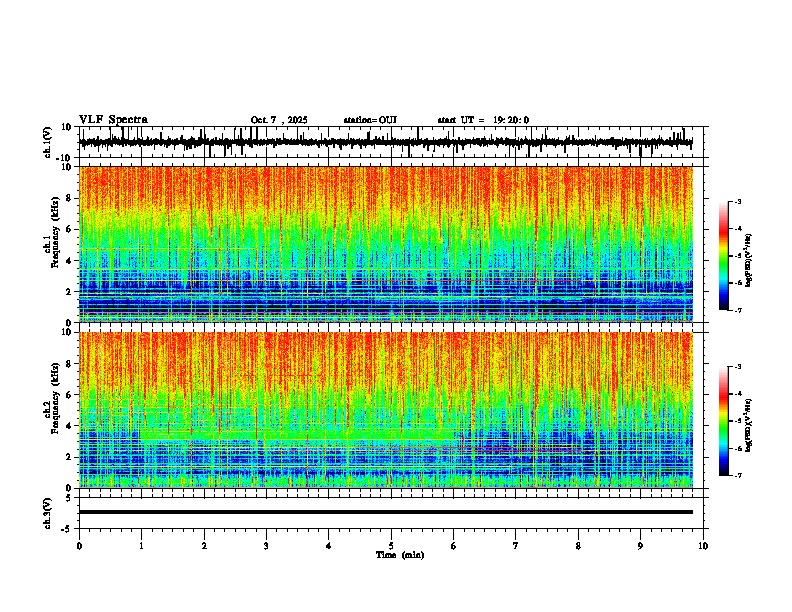The height and width of the screenshot is (612, 792).
Task: Click the ch.1 colorbar "-3" top value
Action: [738, 201]
